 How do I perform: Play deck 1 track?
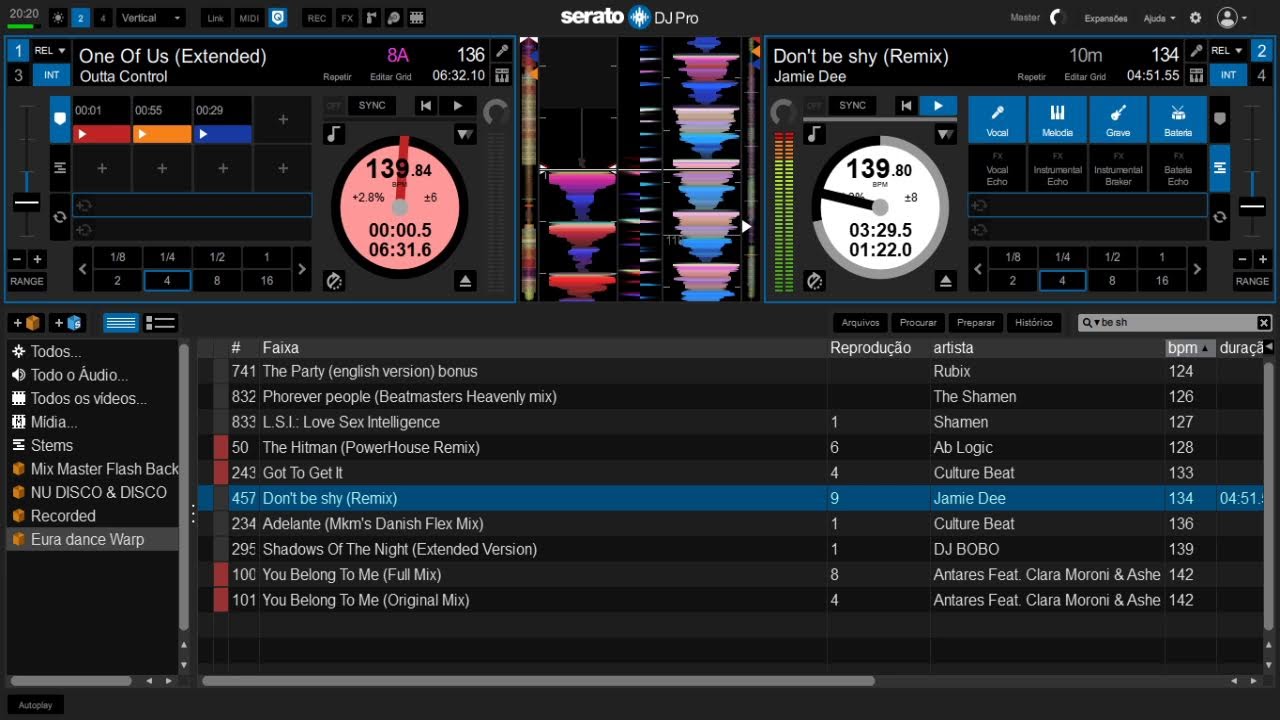pyautogui.click(x=458, y=105)
